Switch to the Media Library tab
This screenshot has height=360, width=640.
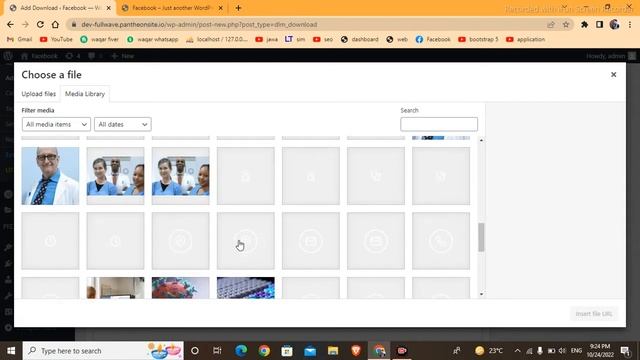(85, 94)
